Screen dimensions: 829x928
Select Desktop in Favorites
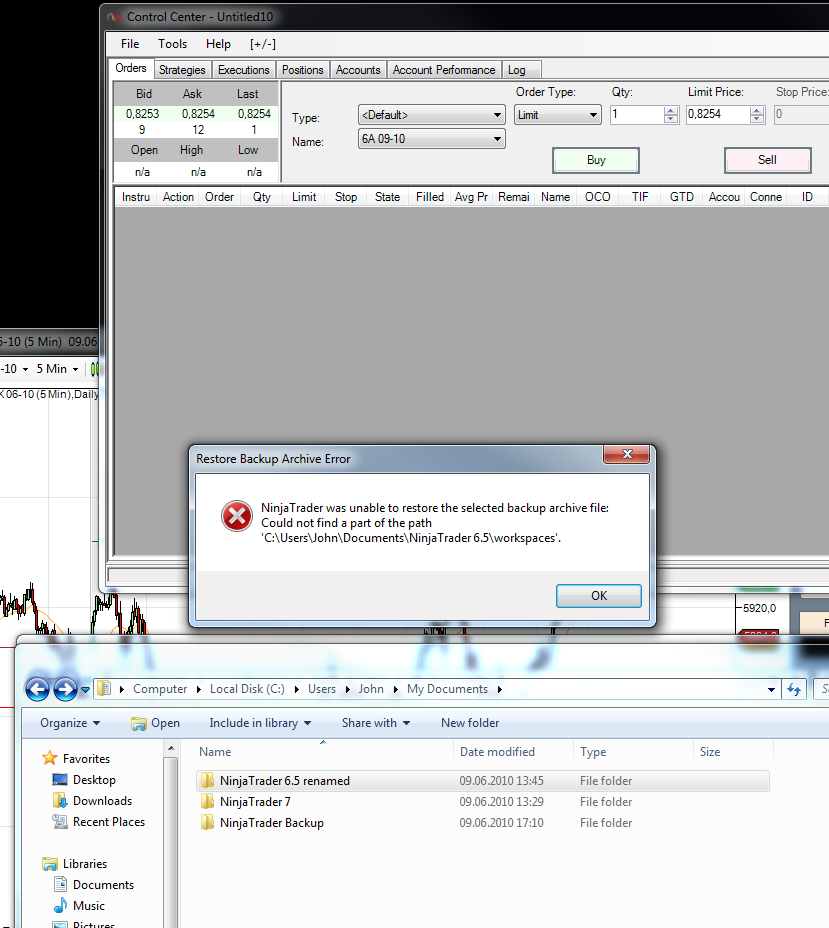coord(93,780)
